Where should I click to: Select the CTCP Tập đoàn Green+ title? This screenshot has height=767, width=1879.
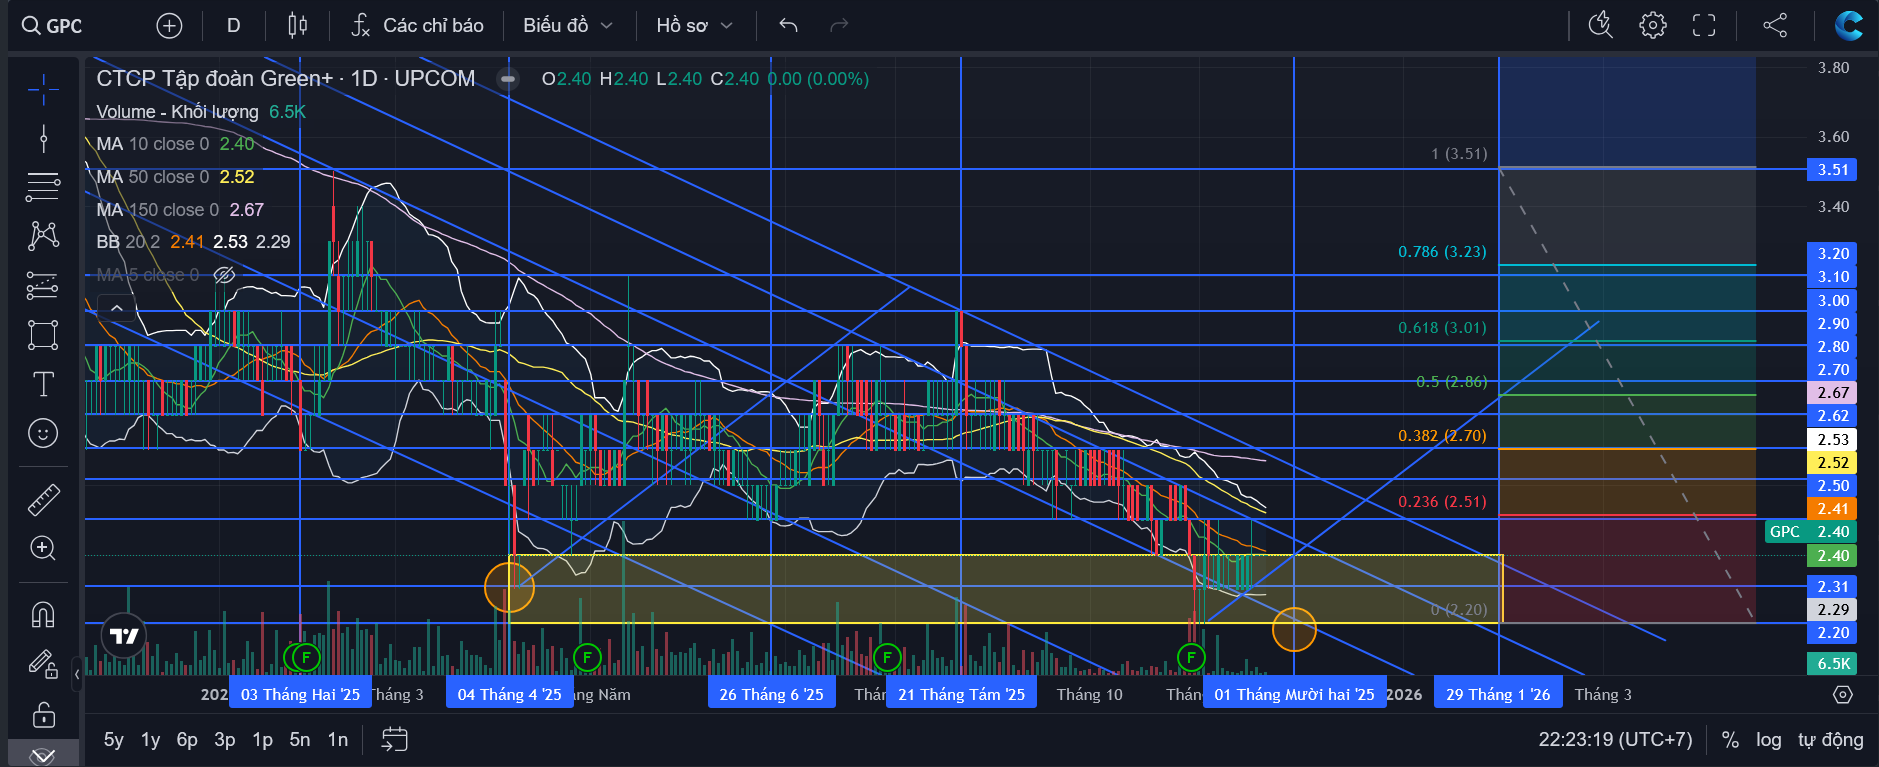215,79
